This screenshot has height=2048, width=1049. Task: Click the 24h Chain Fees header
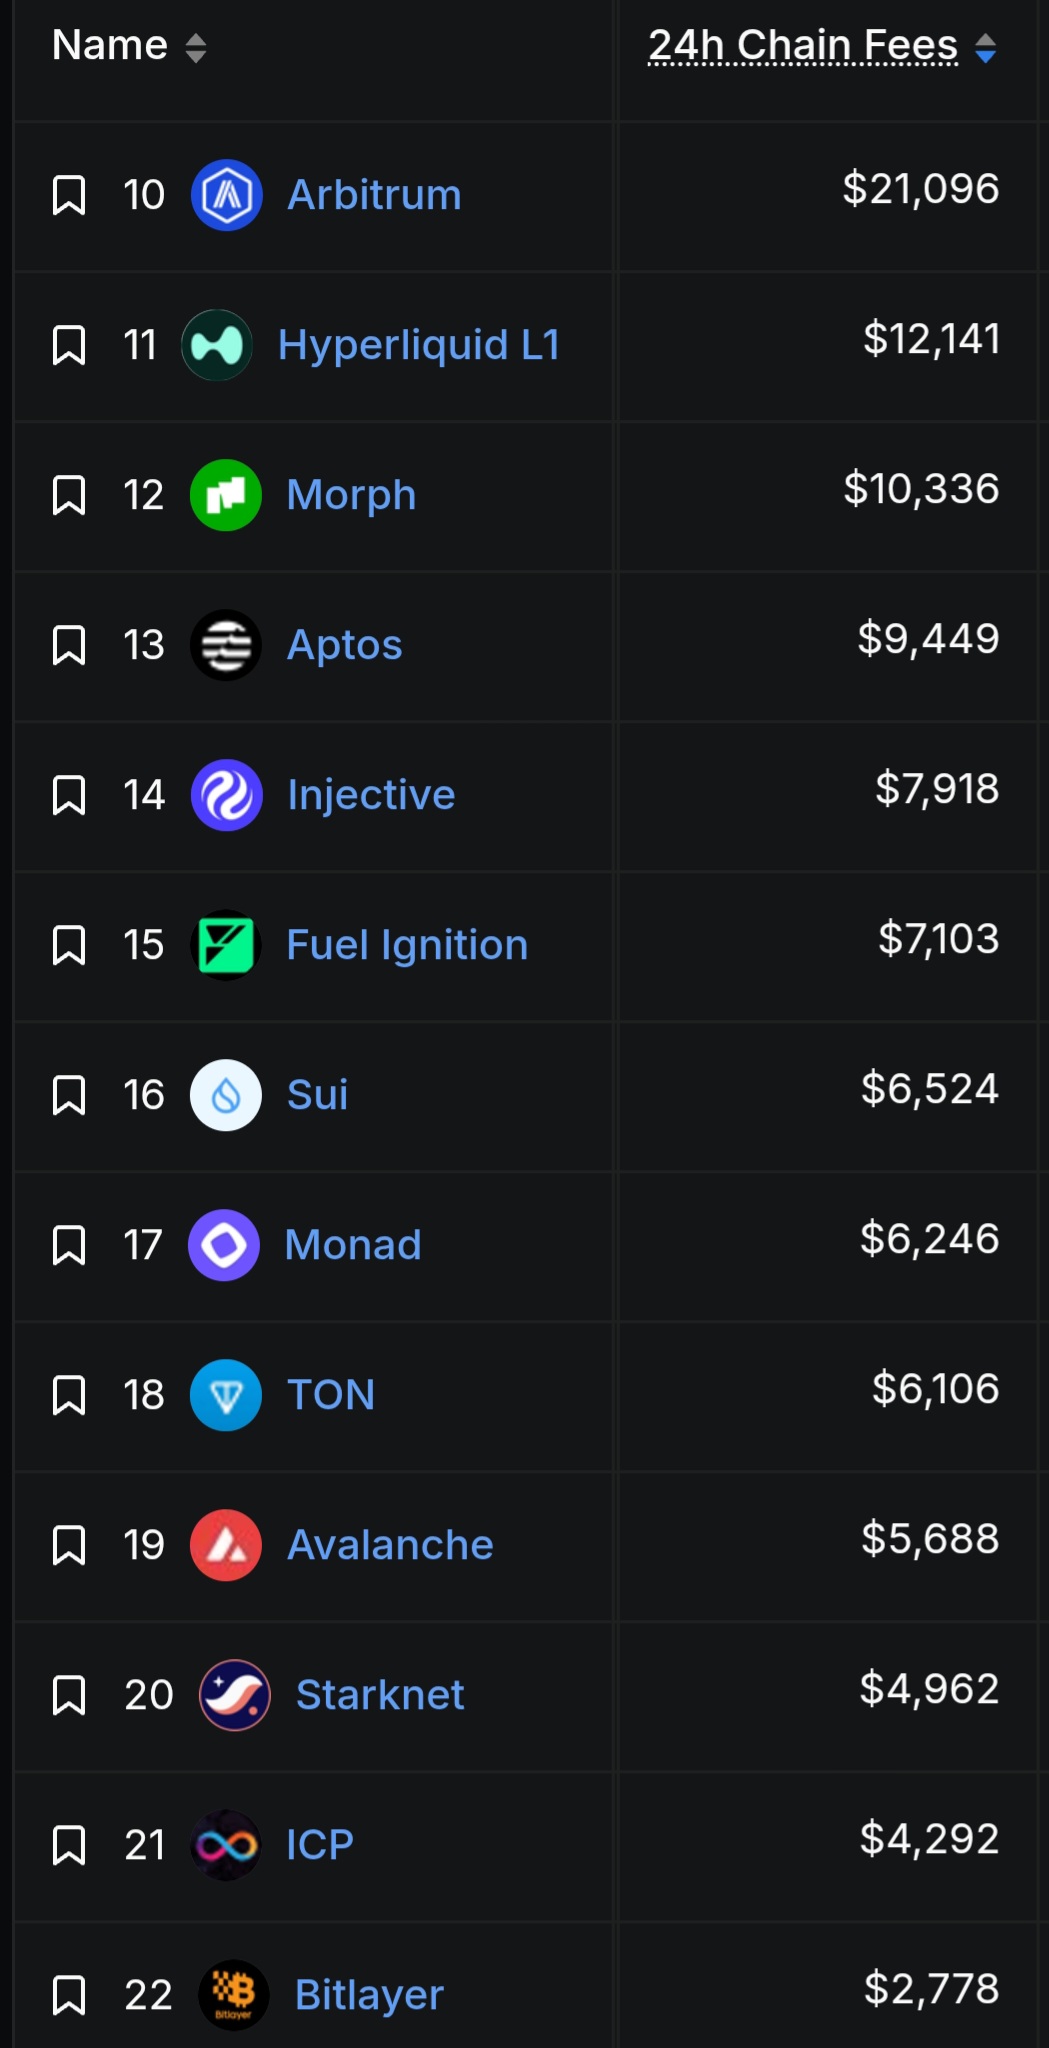[x=803, y=45]
